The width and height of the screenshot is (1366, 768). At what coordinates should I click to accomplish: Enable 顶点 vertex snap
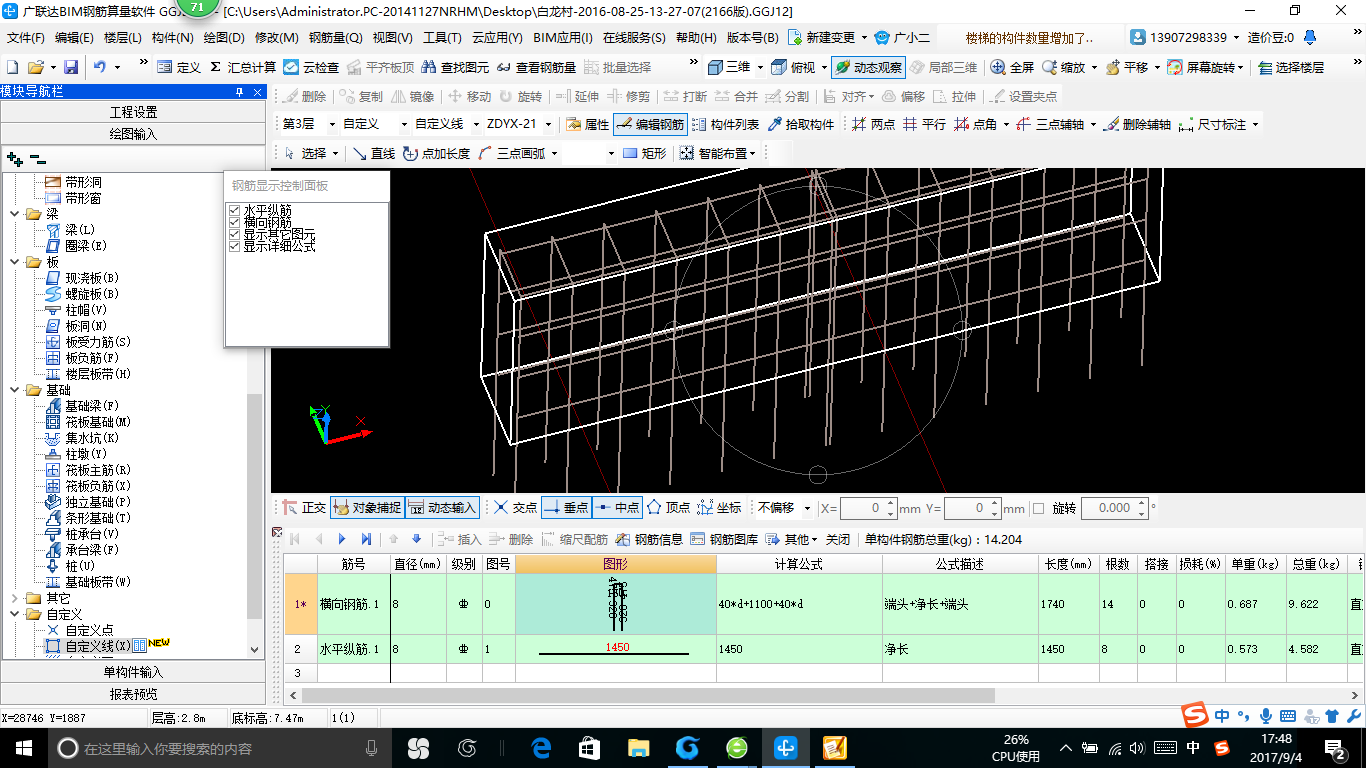pos(667,508)
